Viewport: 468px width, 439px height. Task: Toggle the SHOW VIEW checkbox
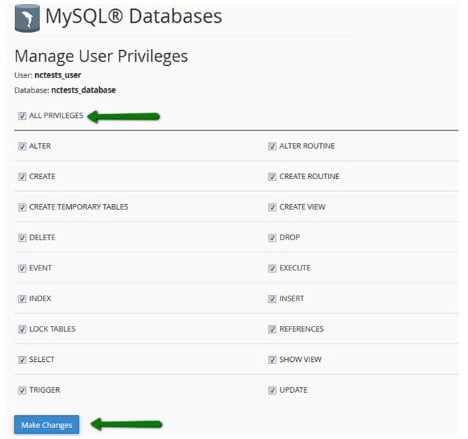[x=272, y=359]
